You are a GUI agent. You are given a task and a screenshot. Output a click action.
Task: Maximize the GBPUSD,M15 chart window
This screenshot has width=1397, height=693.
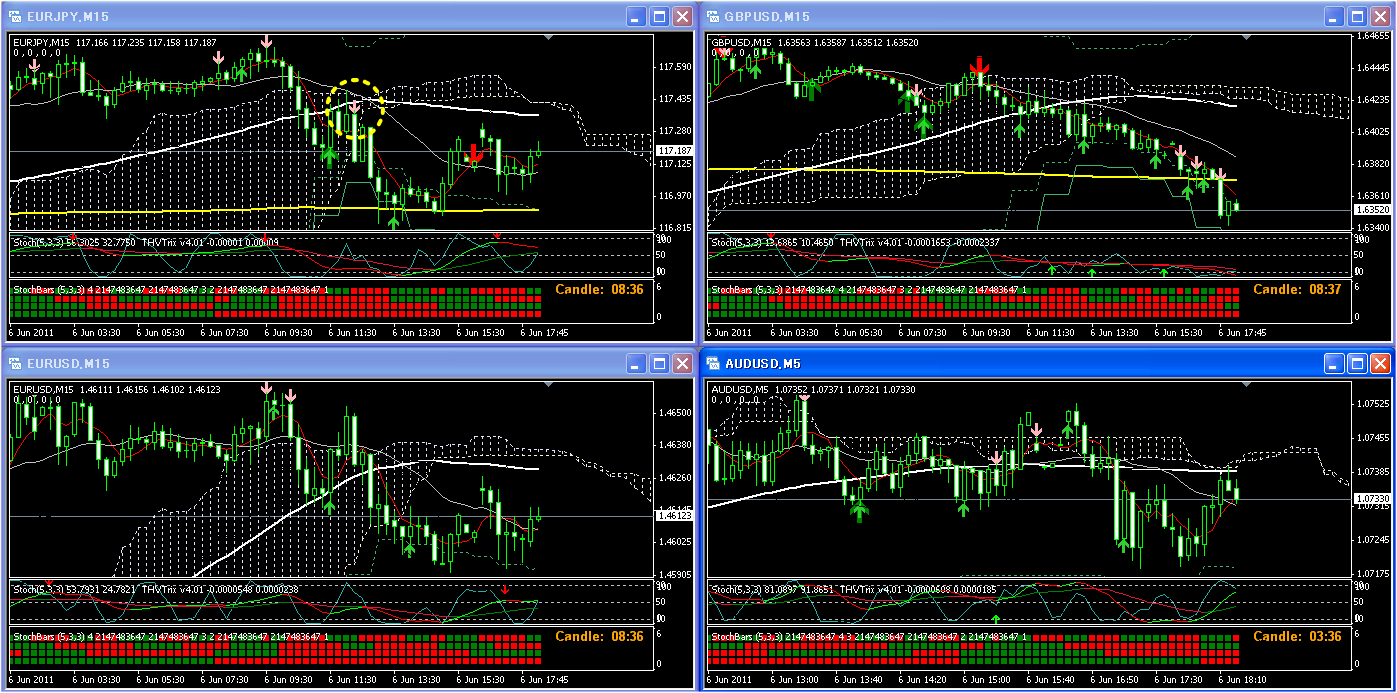point(1358,16)
